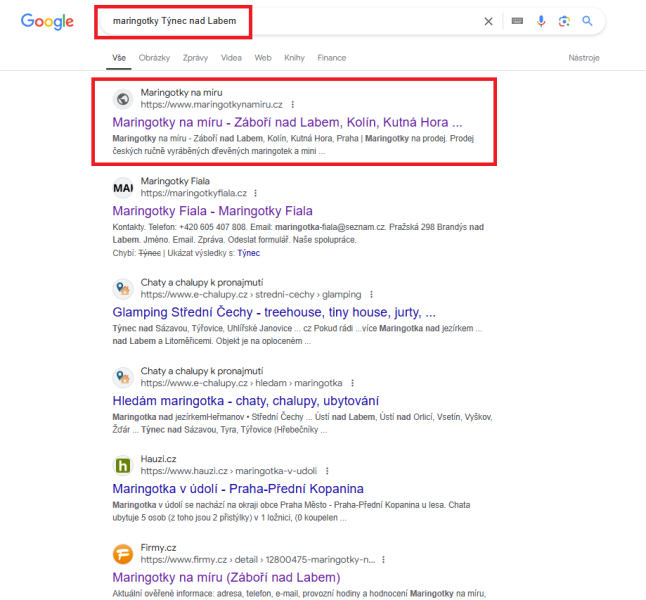Screen dimensions: 646x600
Task: Switch to Obrázky tab
Action: [x=154, y=58]
